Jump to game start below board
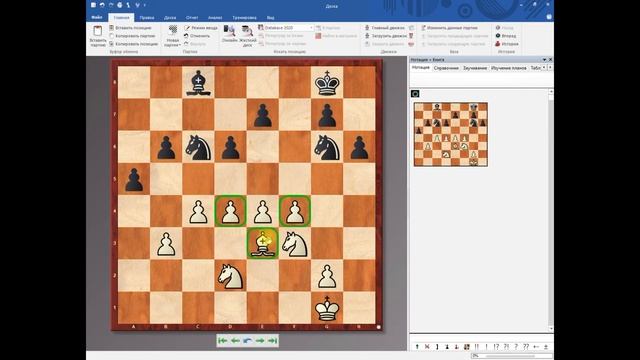Screen dimensions: 640x360 click(223, 340)
